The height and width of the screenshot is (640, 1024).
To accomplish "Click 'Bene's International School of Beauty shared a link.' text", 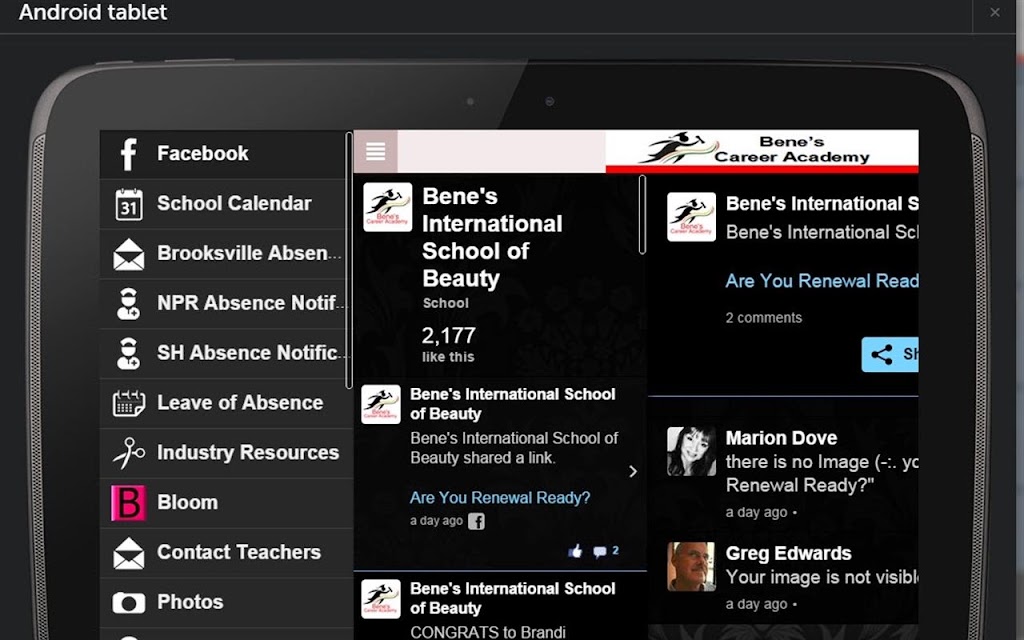I will pos(514,448).
